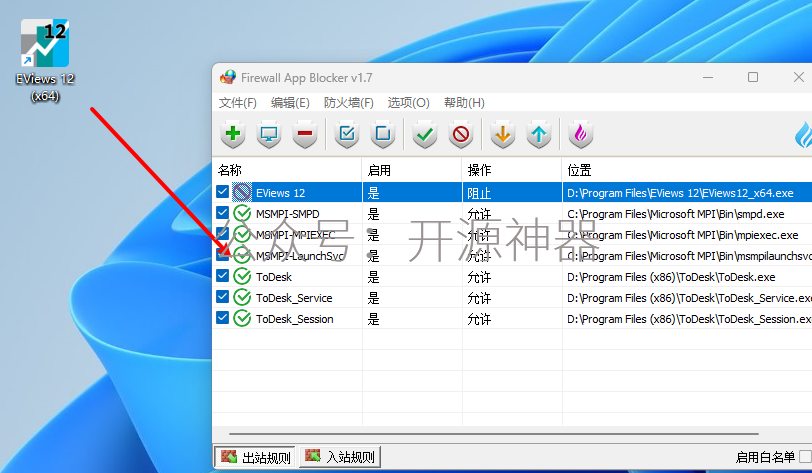Uncheck the MSMPI-MPIEXEC rule checkbox
This screenshot has width=812, height=473.
pos(223,234)
